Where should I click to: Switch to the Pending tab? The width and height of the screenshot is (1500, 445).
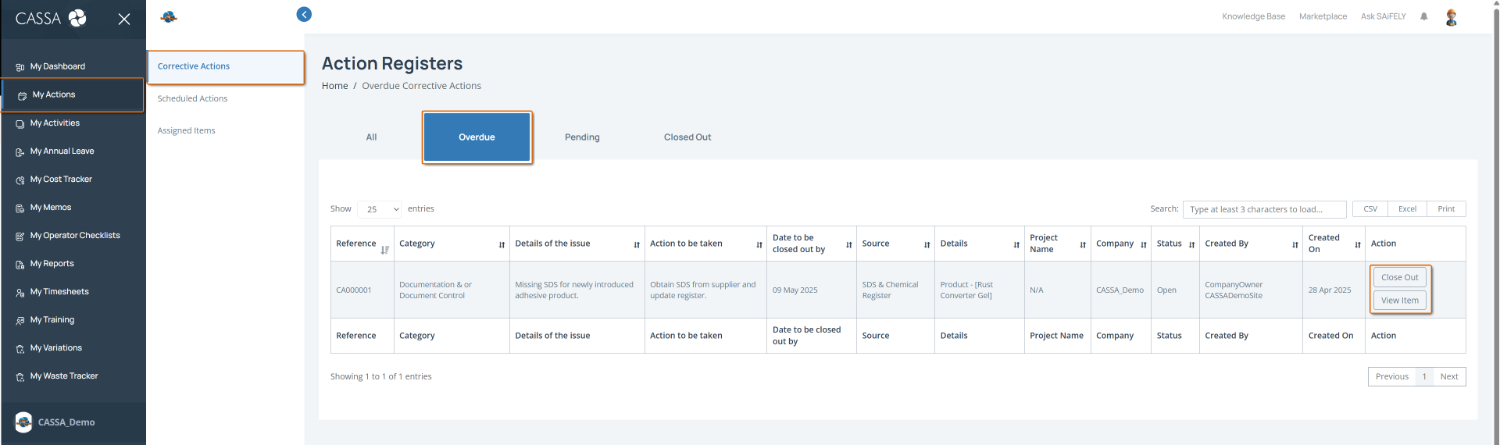[x=582, y=137]
